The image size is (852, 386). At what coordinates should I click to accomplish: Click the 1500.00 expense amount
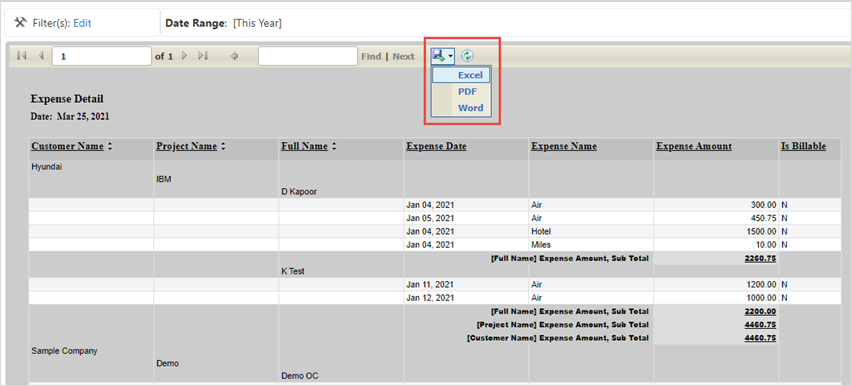(761, 232)
